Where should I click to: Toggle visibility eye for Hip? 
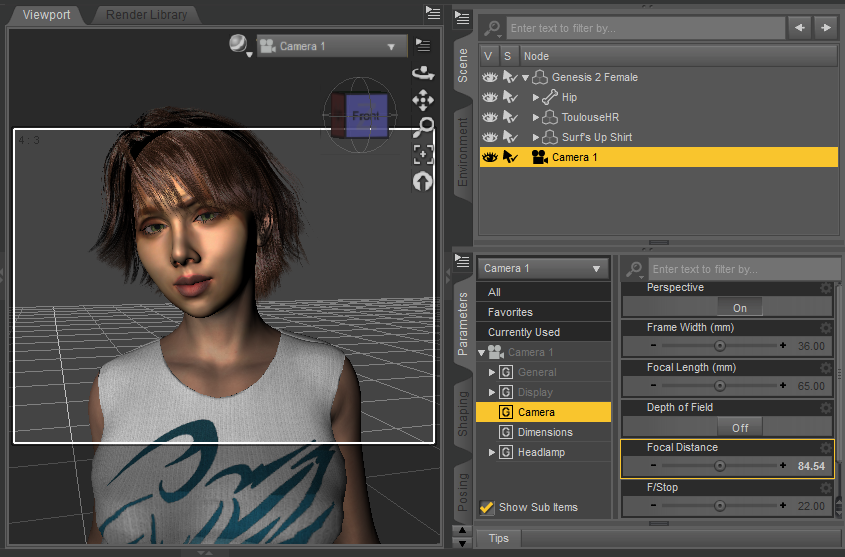coord(489,98)
